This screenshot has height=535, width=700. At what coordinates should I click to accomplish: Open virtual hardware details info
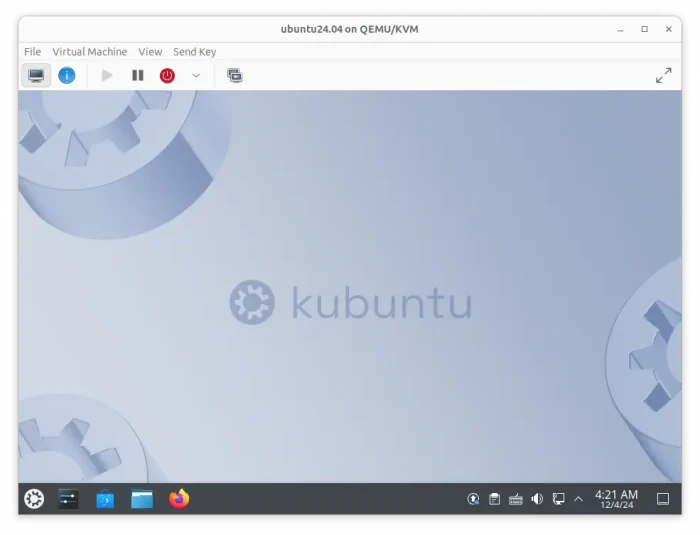[67, 75]
